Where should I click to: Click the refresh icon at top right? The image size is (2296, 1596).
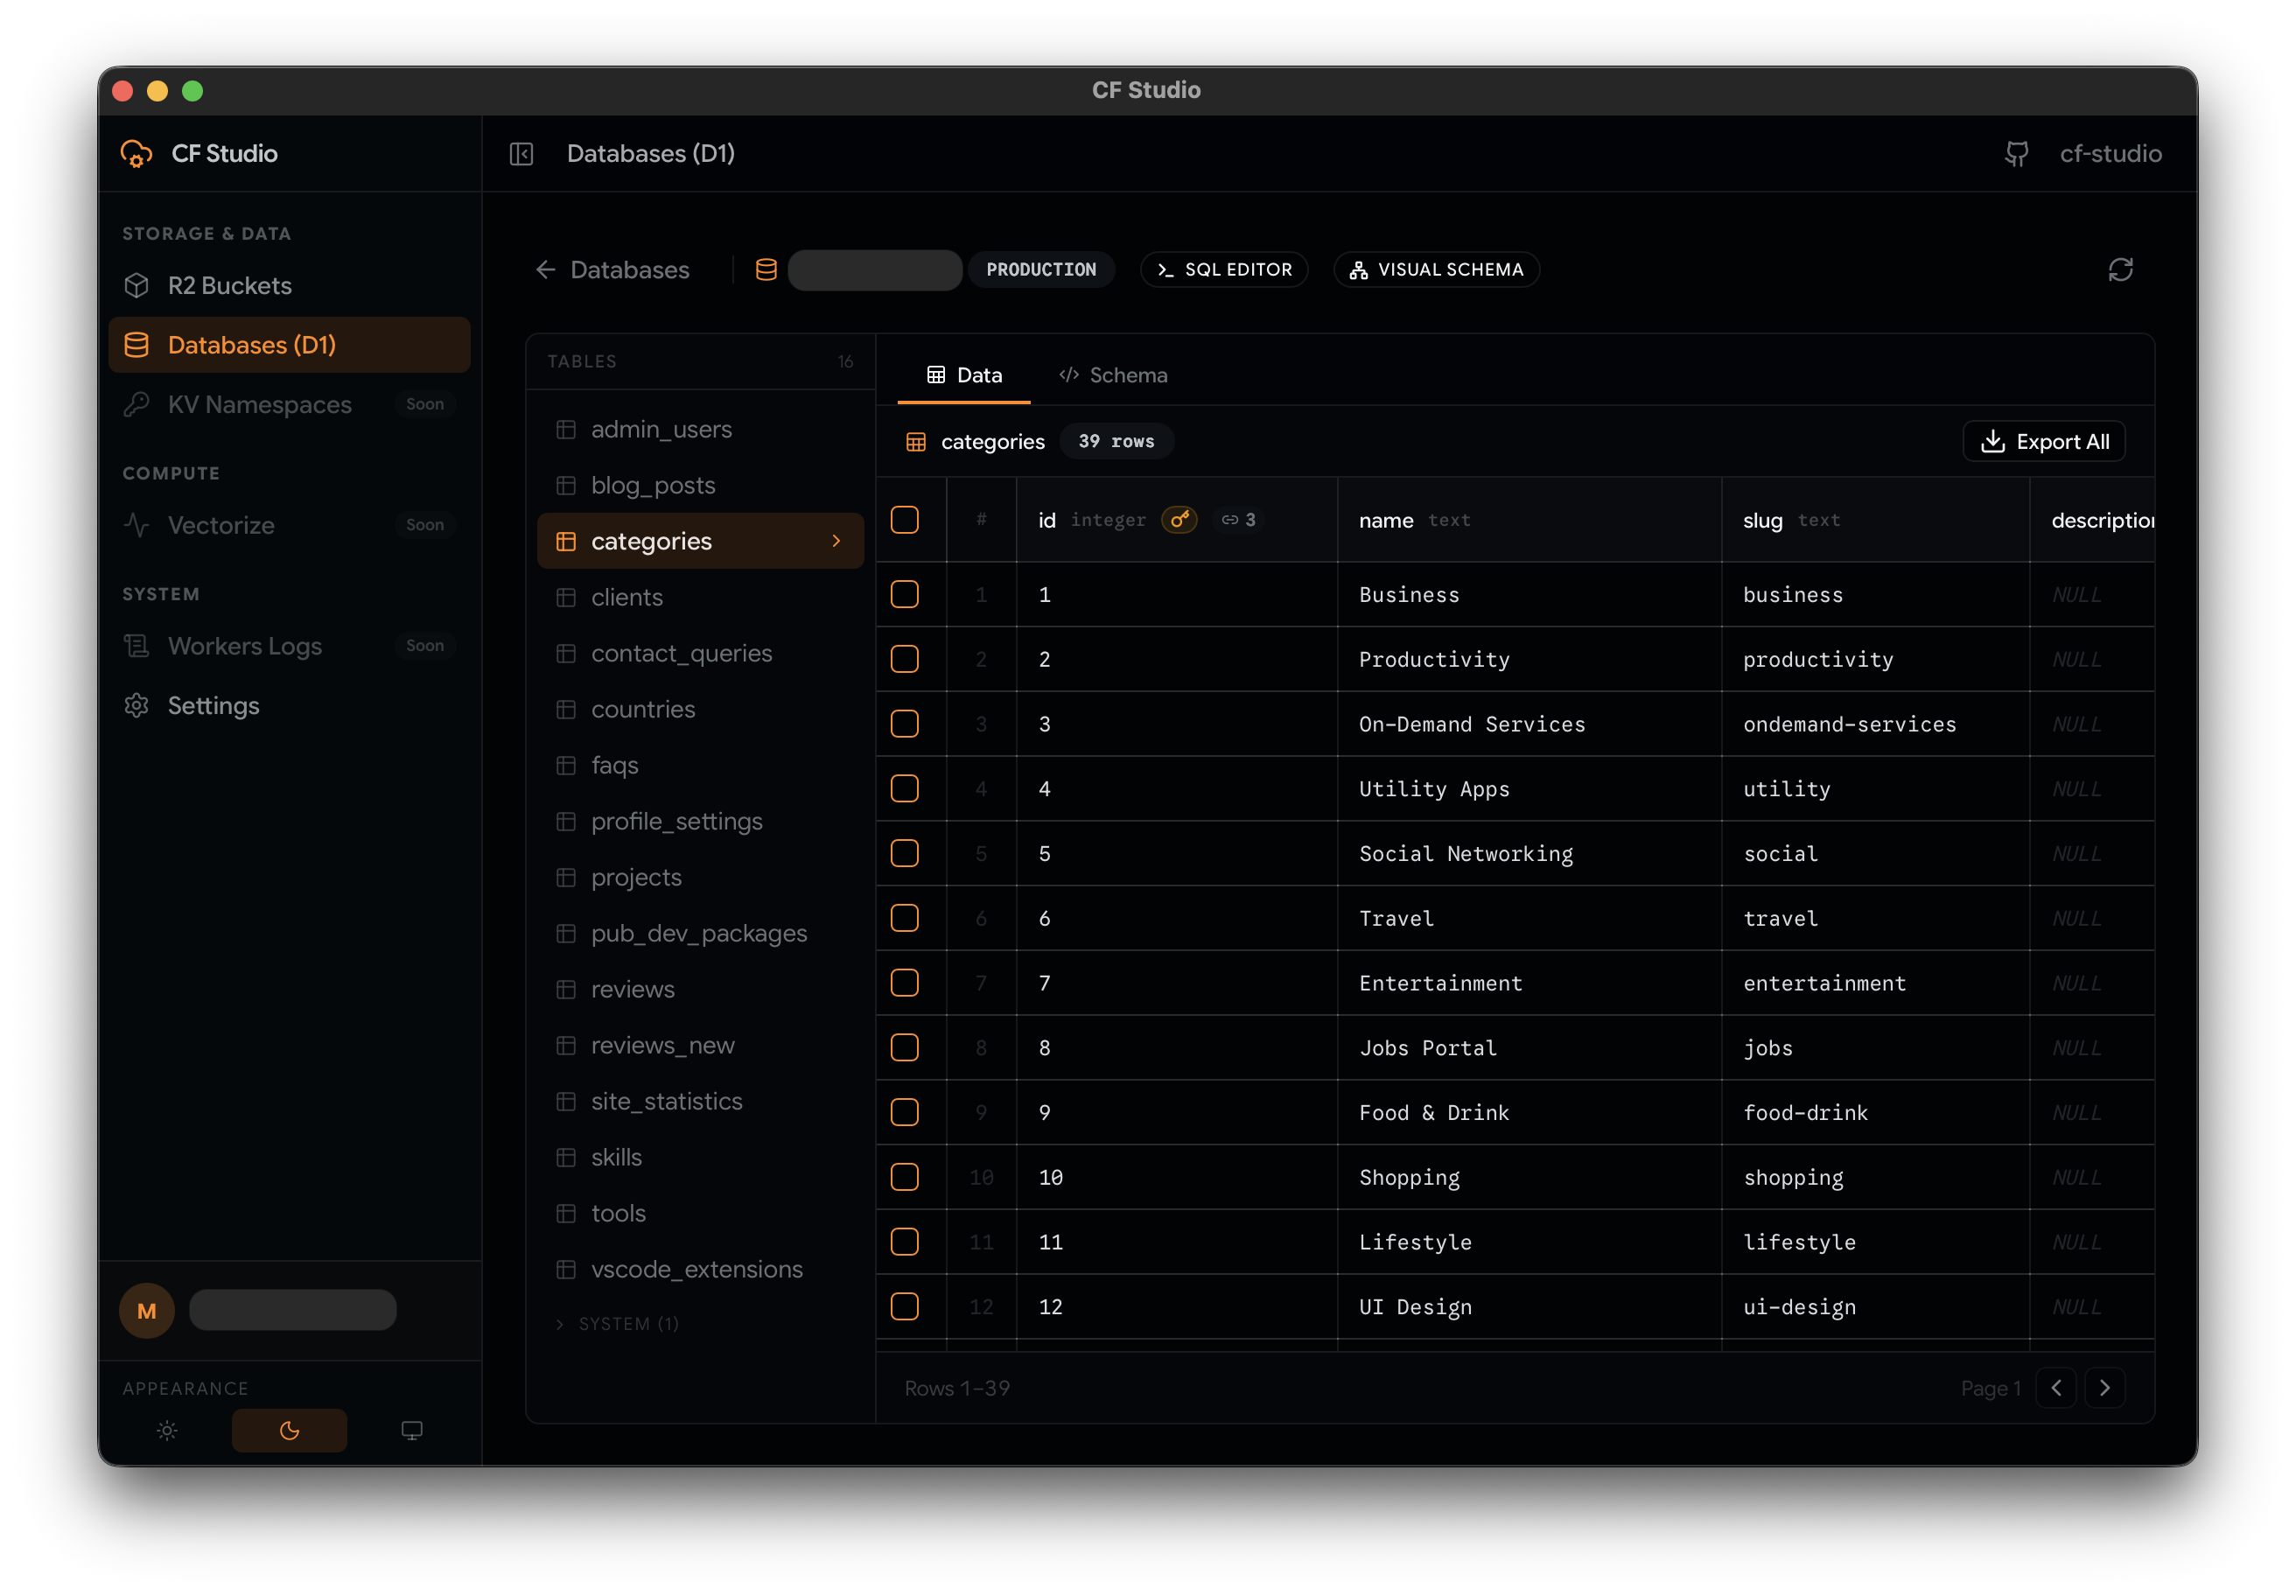(2122, 269)
